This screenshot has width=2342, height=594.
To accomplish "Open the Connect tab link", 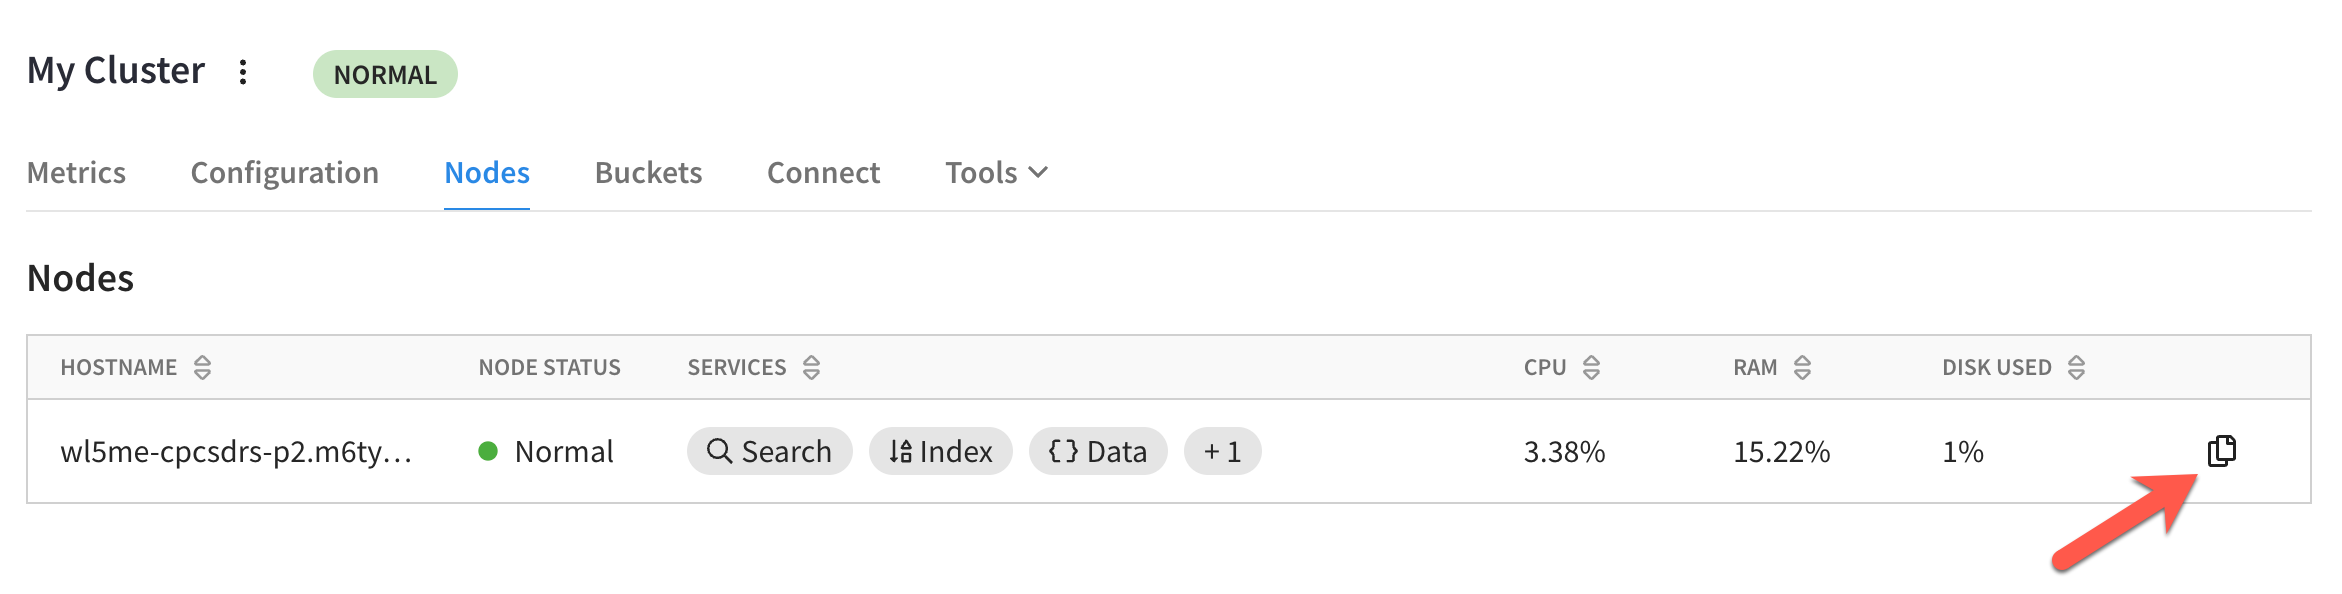I will 823,172.
